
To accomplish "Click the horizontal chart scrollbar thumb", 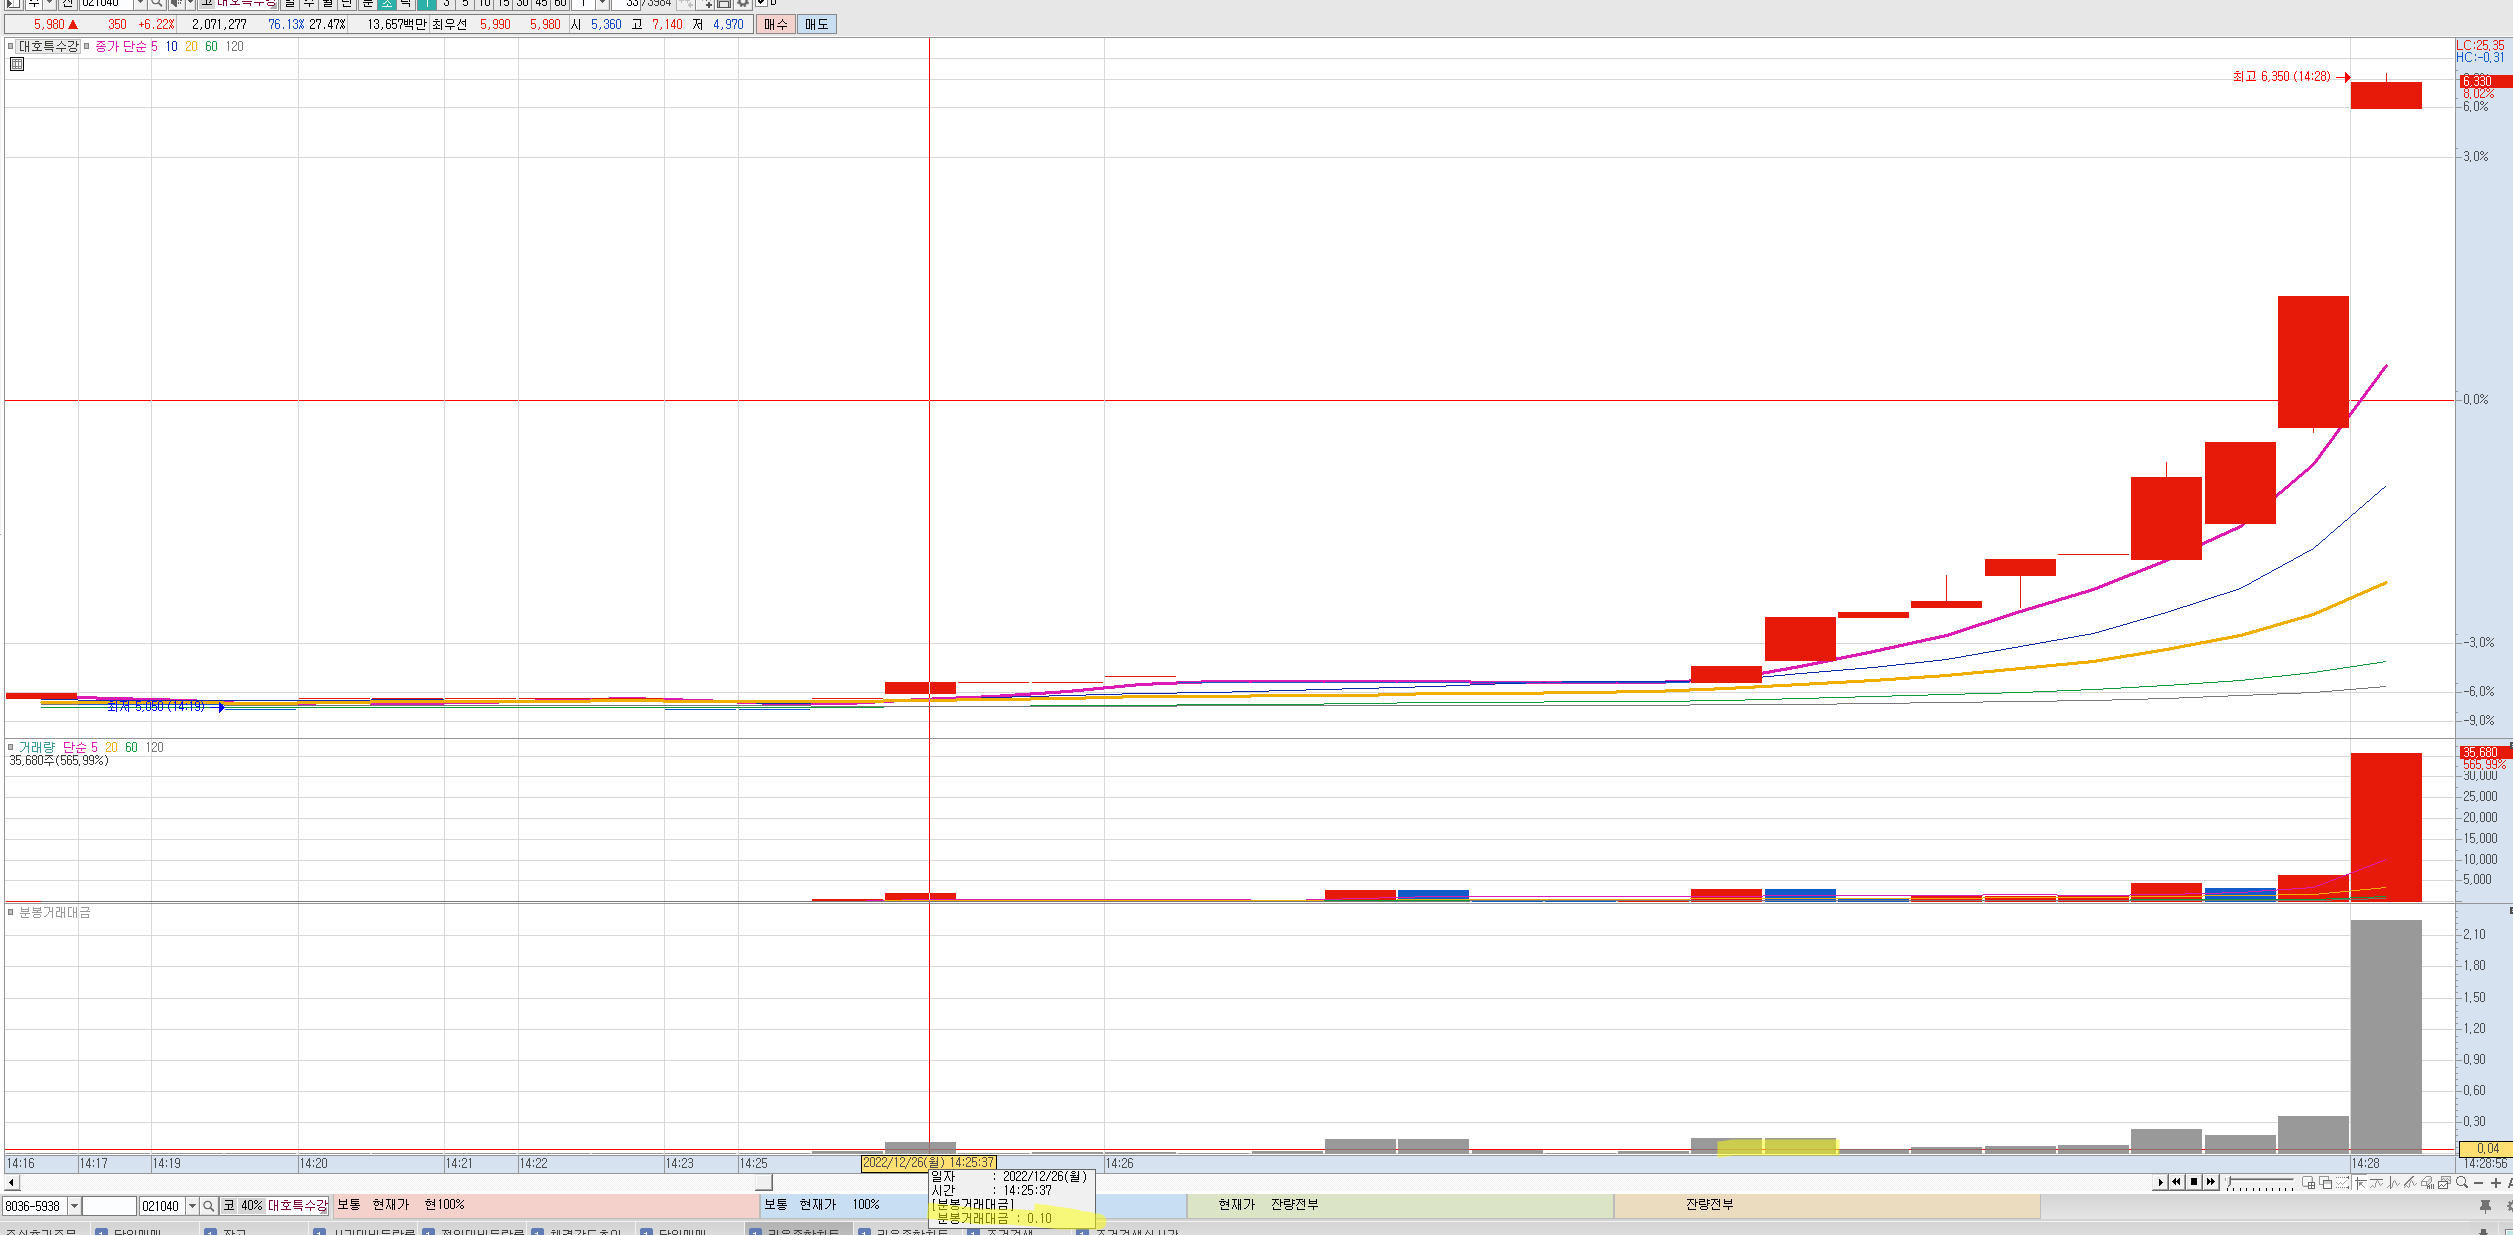I will [764, 1183].
